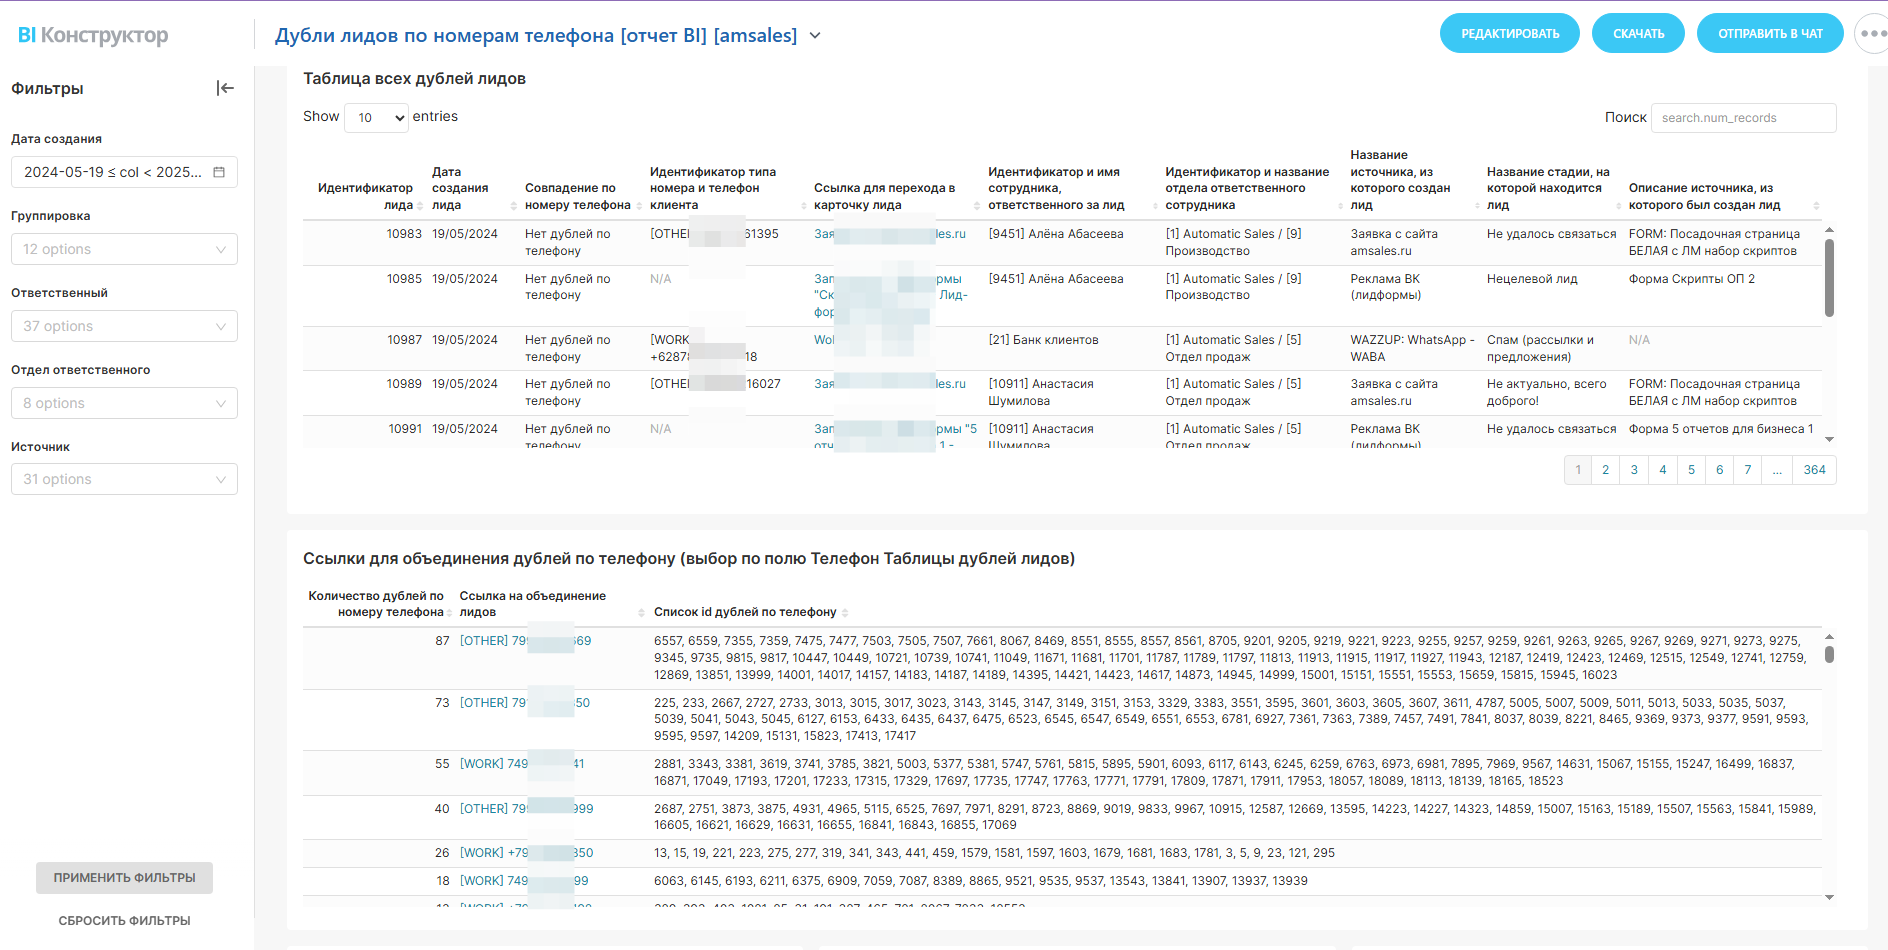The width and height of the screenshot is (1888, 950).
Task: Sort by Название стадии column
Action: [x=1618, y=206]
